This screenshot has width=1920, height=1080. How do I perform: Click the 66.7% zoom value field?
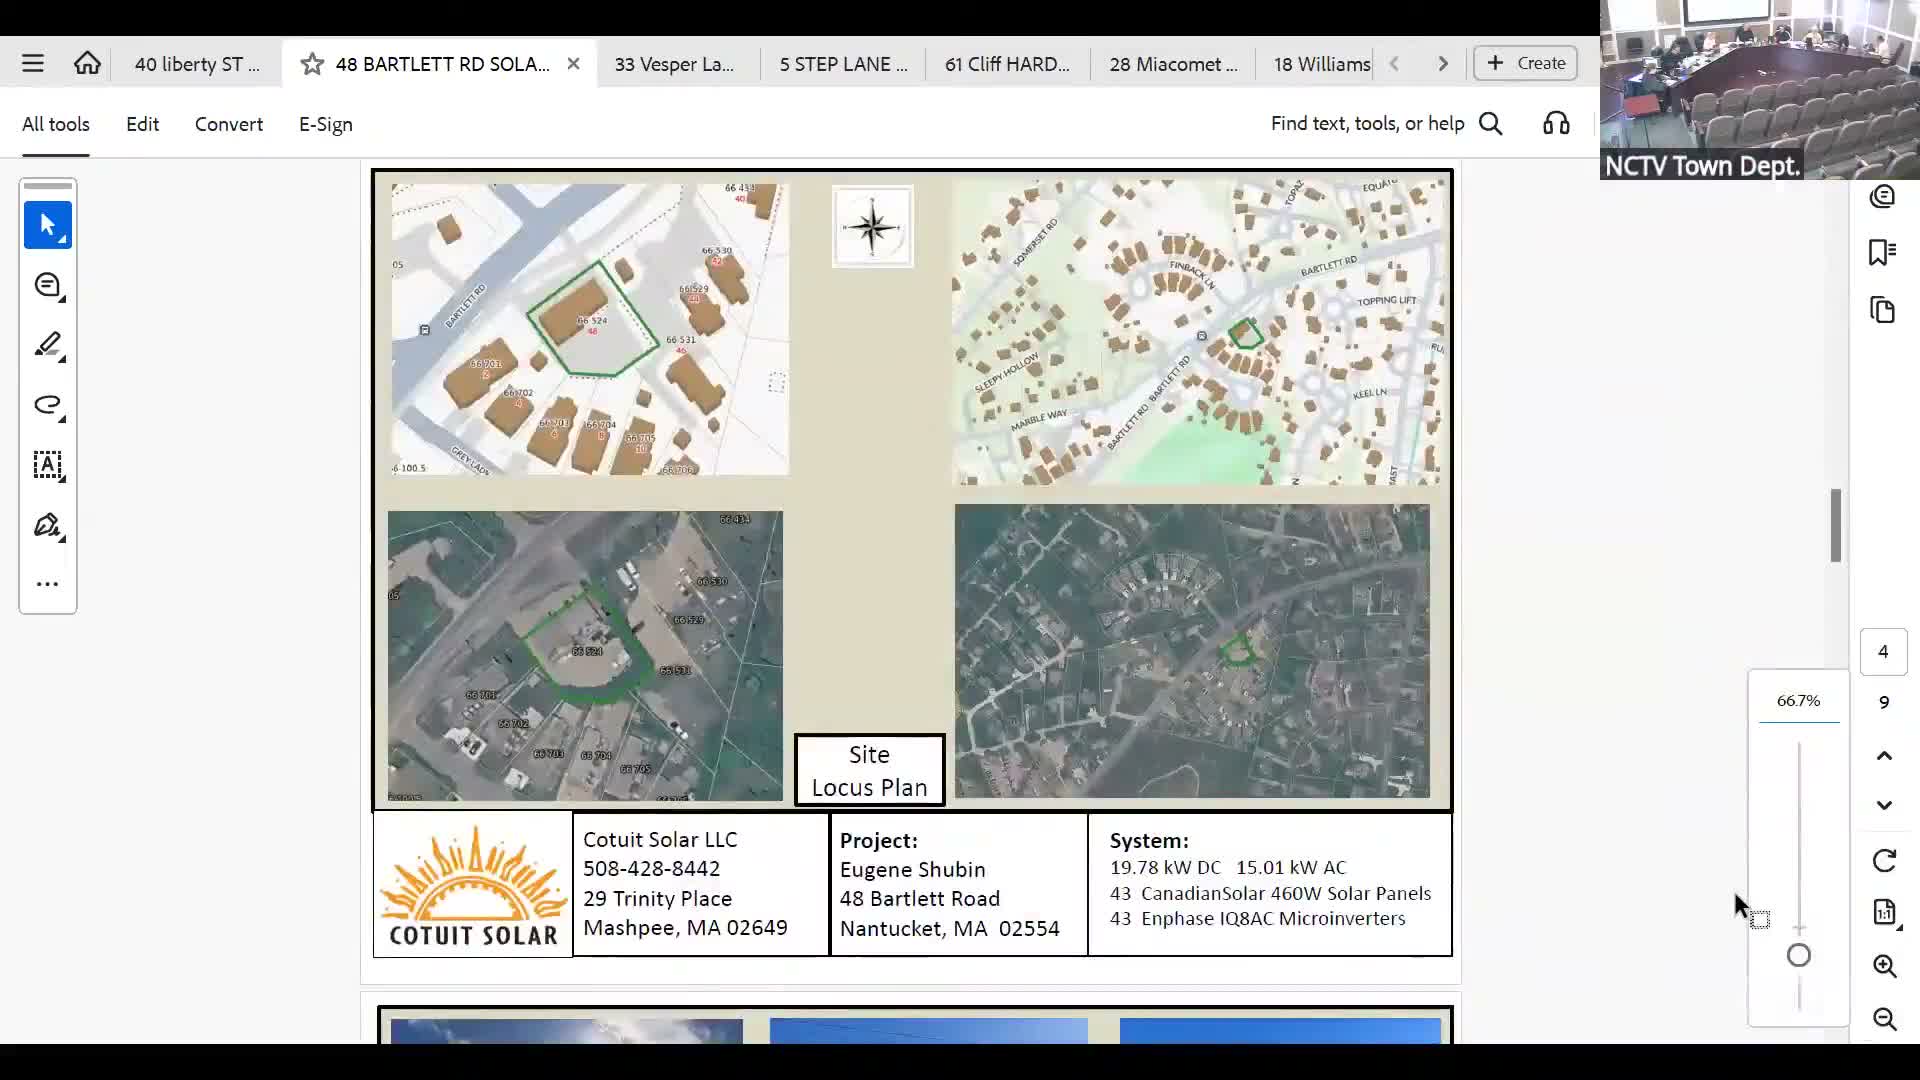(1799, 701)
